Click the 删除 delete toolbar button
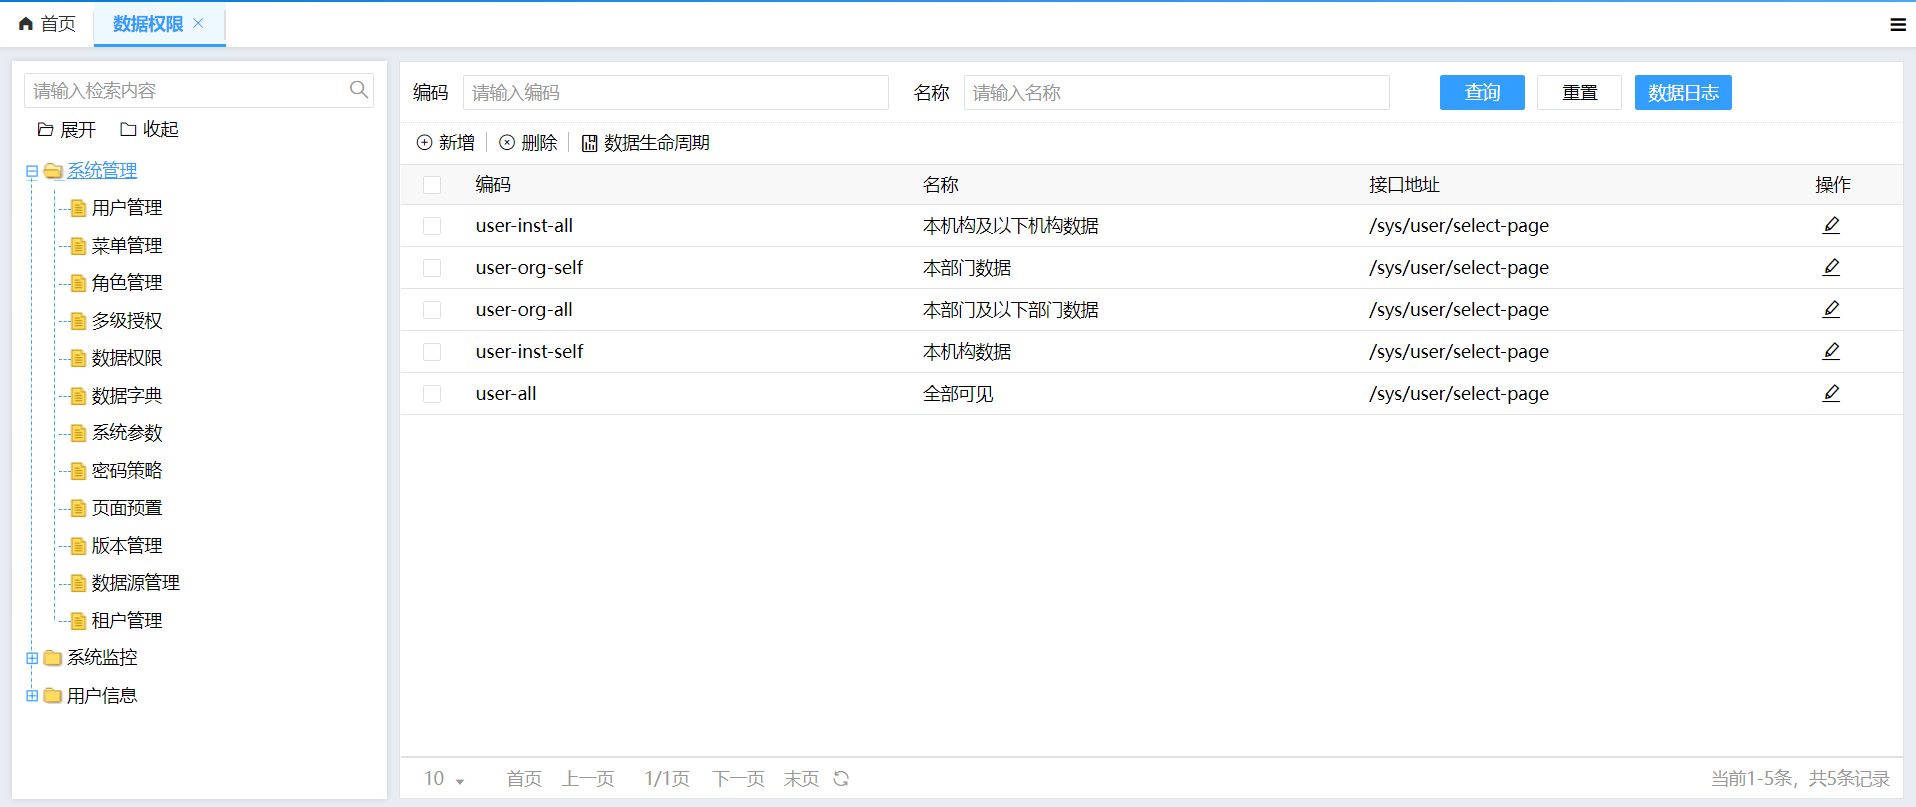This screenshot has height=807, width=1916. click(528, 143)
